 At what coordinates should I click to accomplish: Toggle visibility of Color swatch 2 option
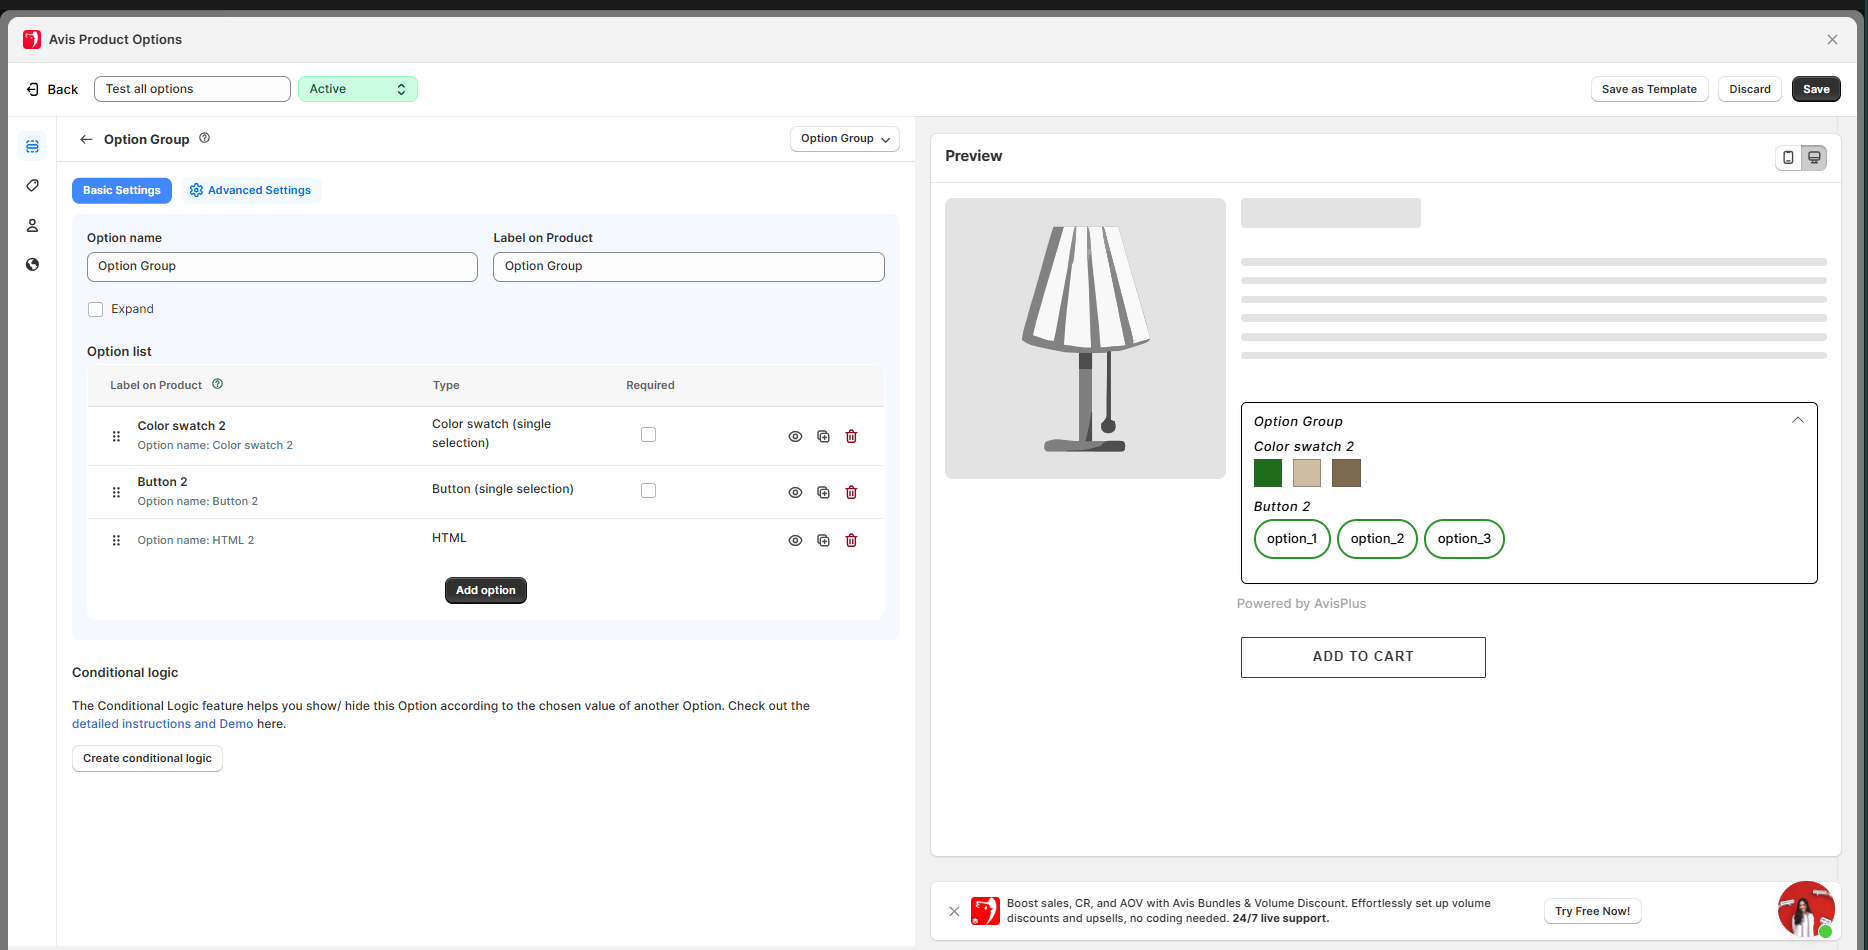795,436
